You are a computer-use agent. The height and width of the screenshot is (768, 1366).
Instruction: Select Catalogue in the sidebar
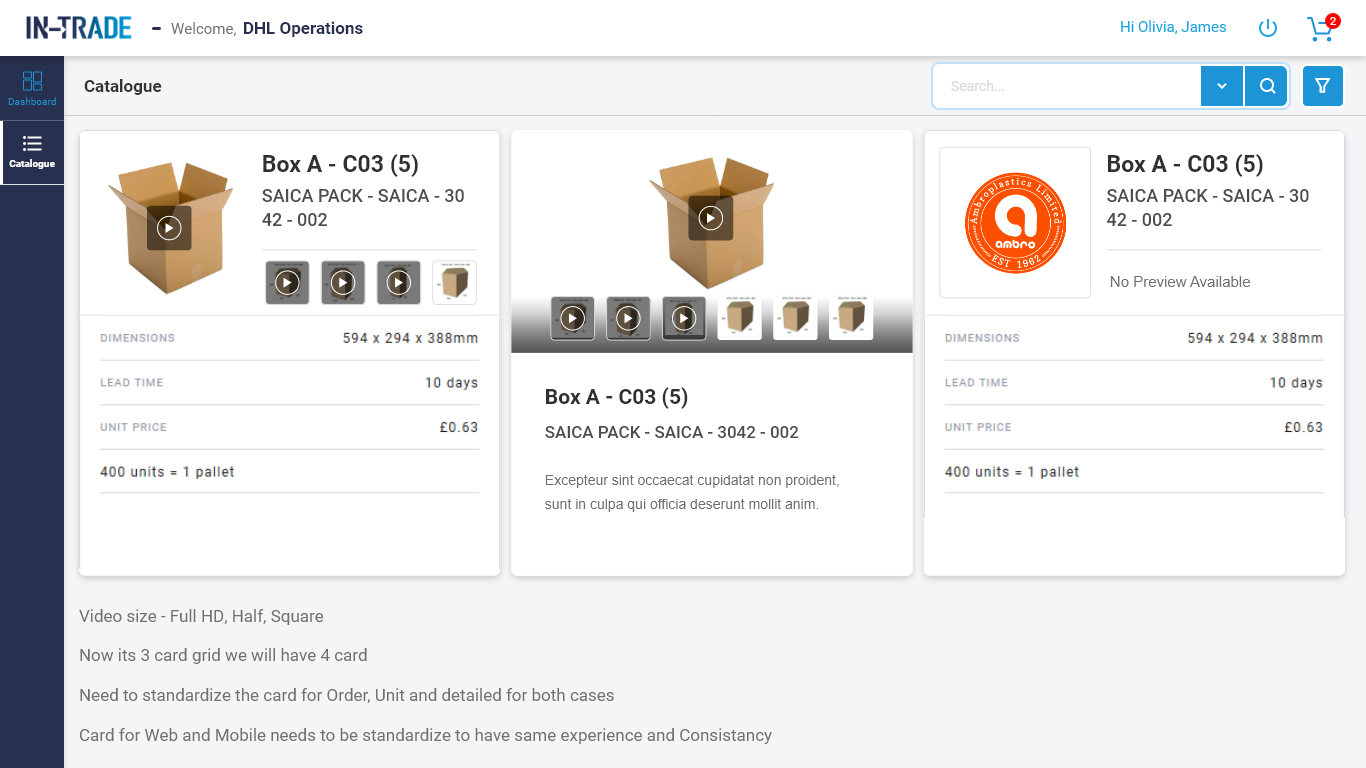pyautogui.click(x=32, y=152)
